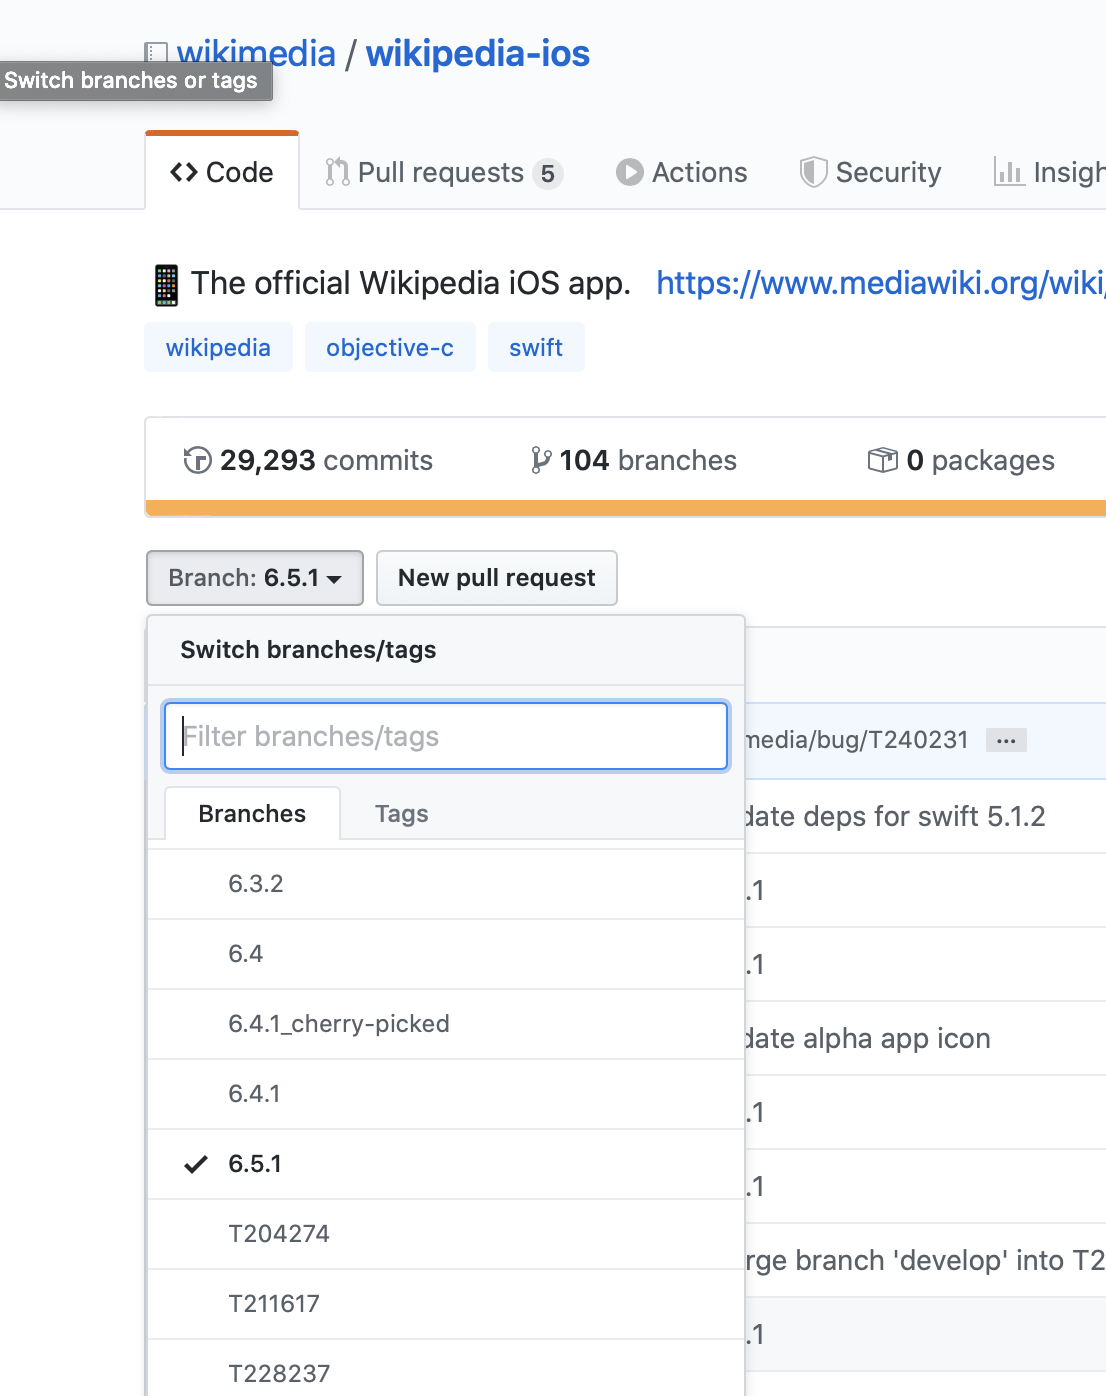
Task: Click the Actions play icon
Action: tap(629, 172)
